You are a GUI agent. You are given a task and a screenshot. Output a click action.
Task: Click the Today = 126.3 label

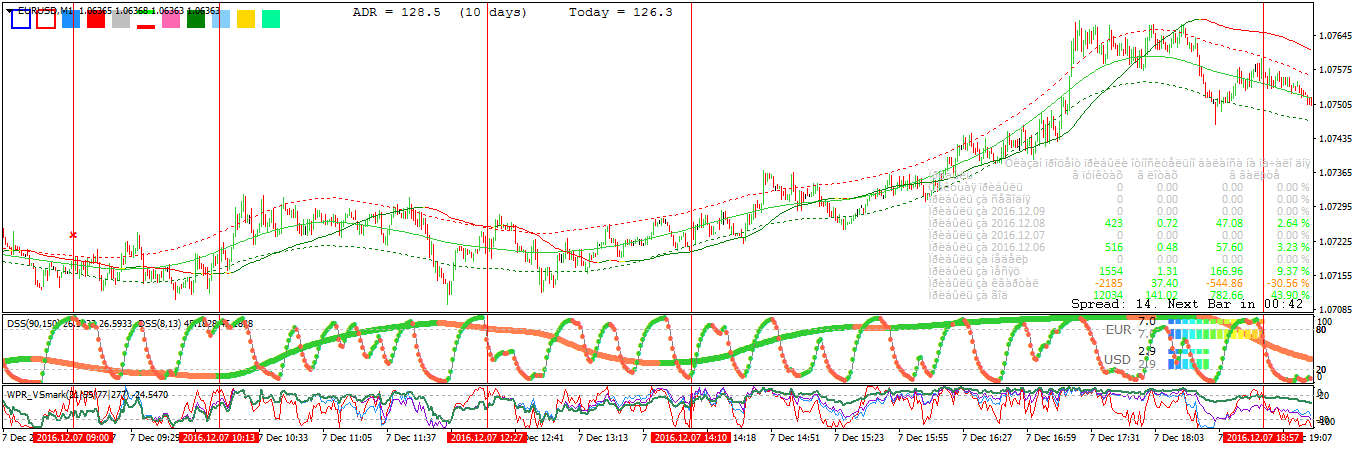(621, 12)
